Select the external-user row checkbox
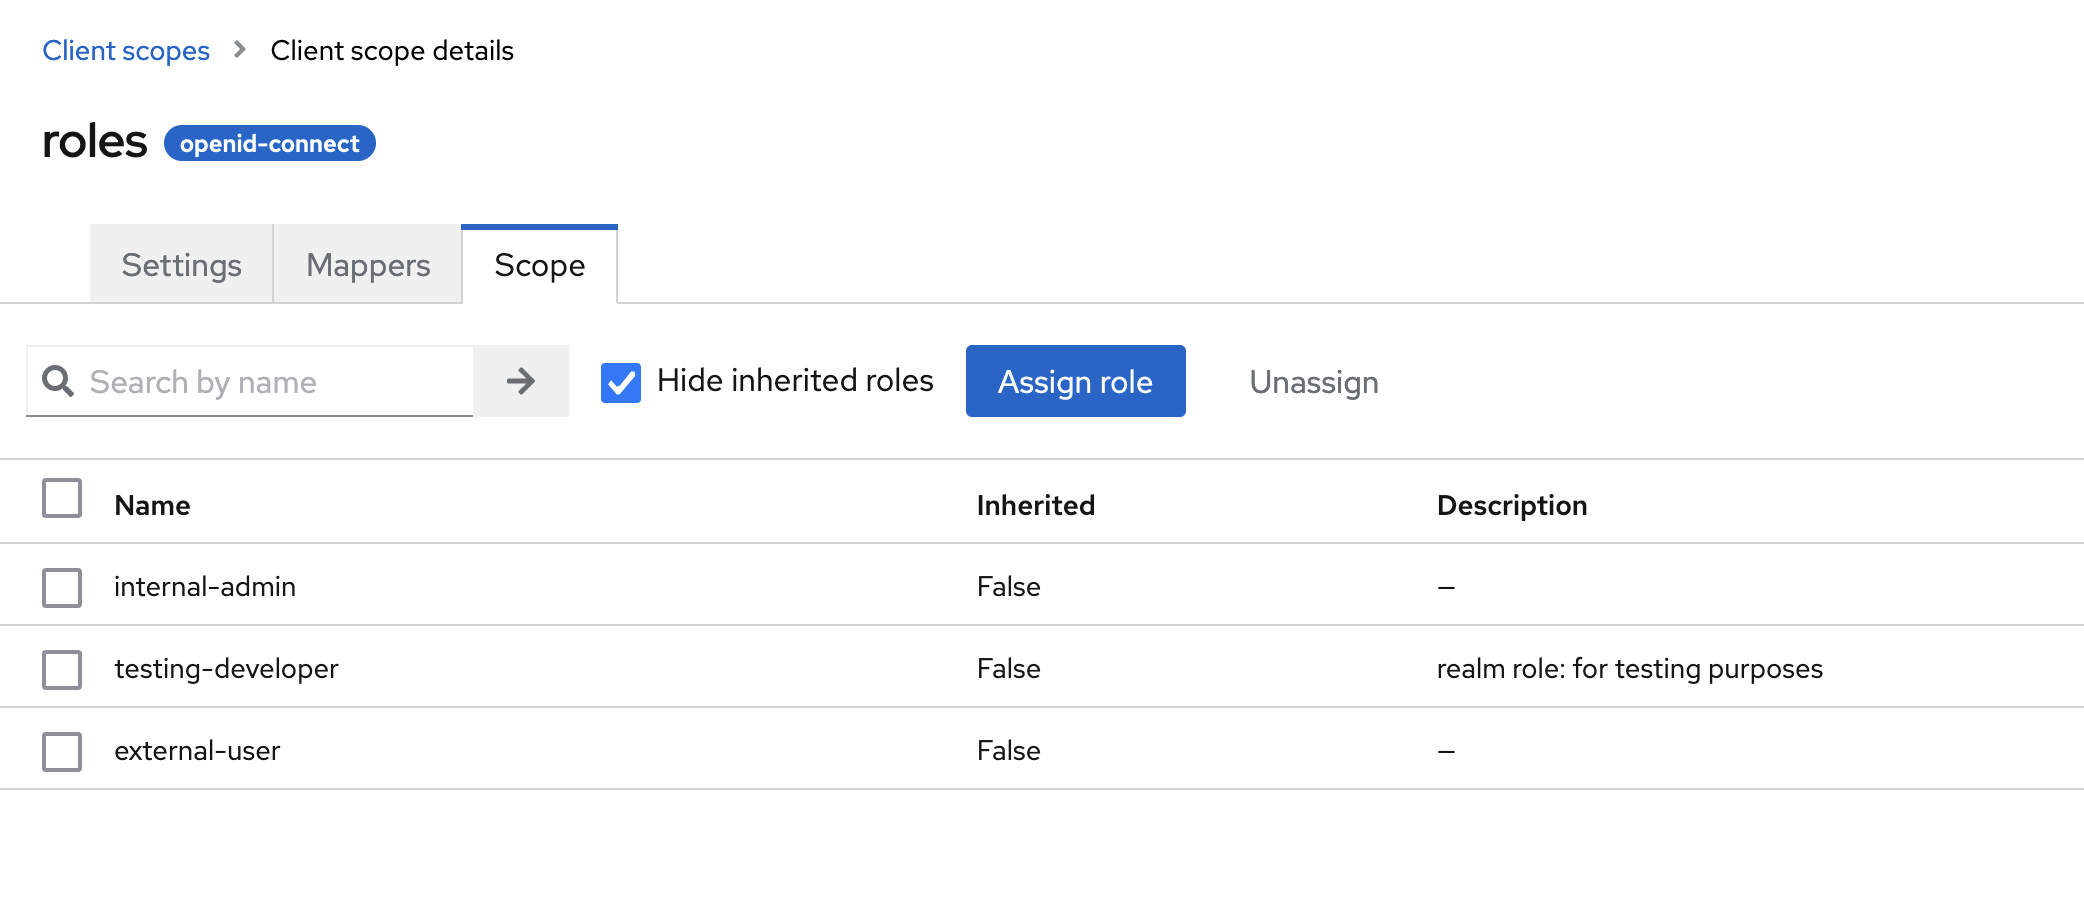Viewport: 2084px width, 904px height. [62, 752]
